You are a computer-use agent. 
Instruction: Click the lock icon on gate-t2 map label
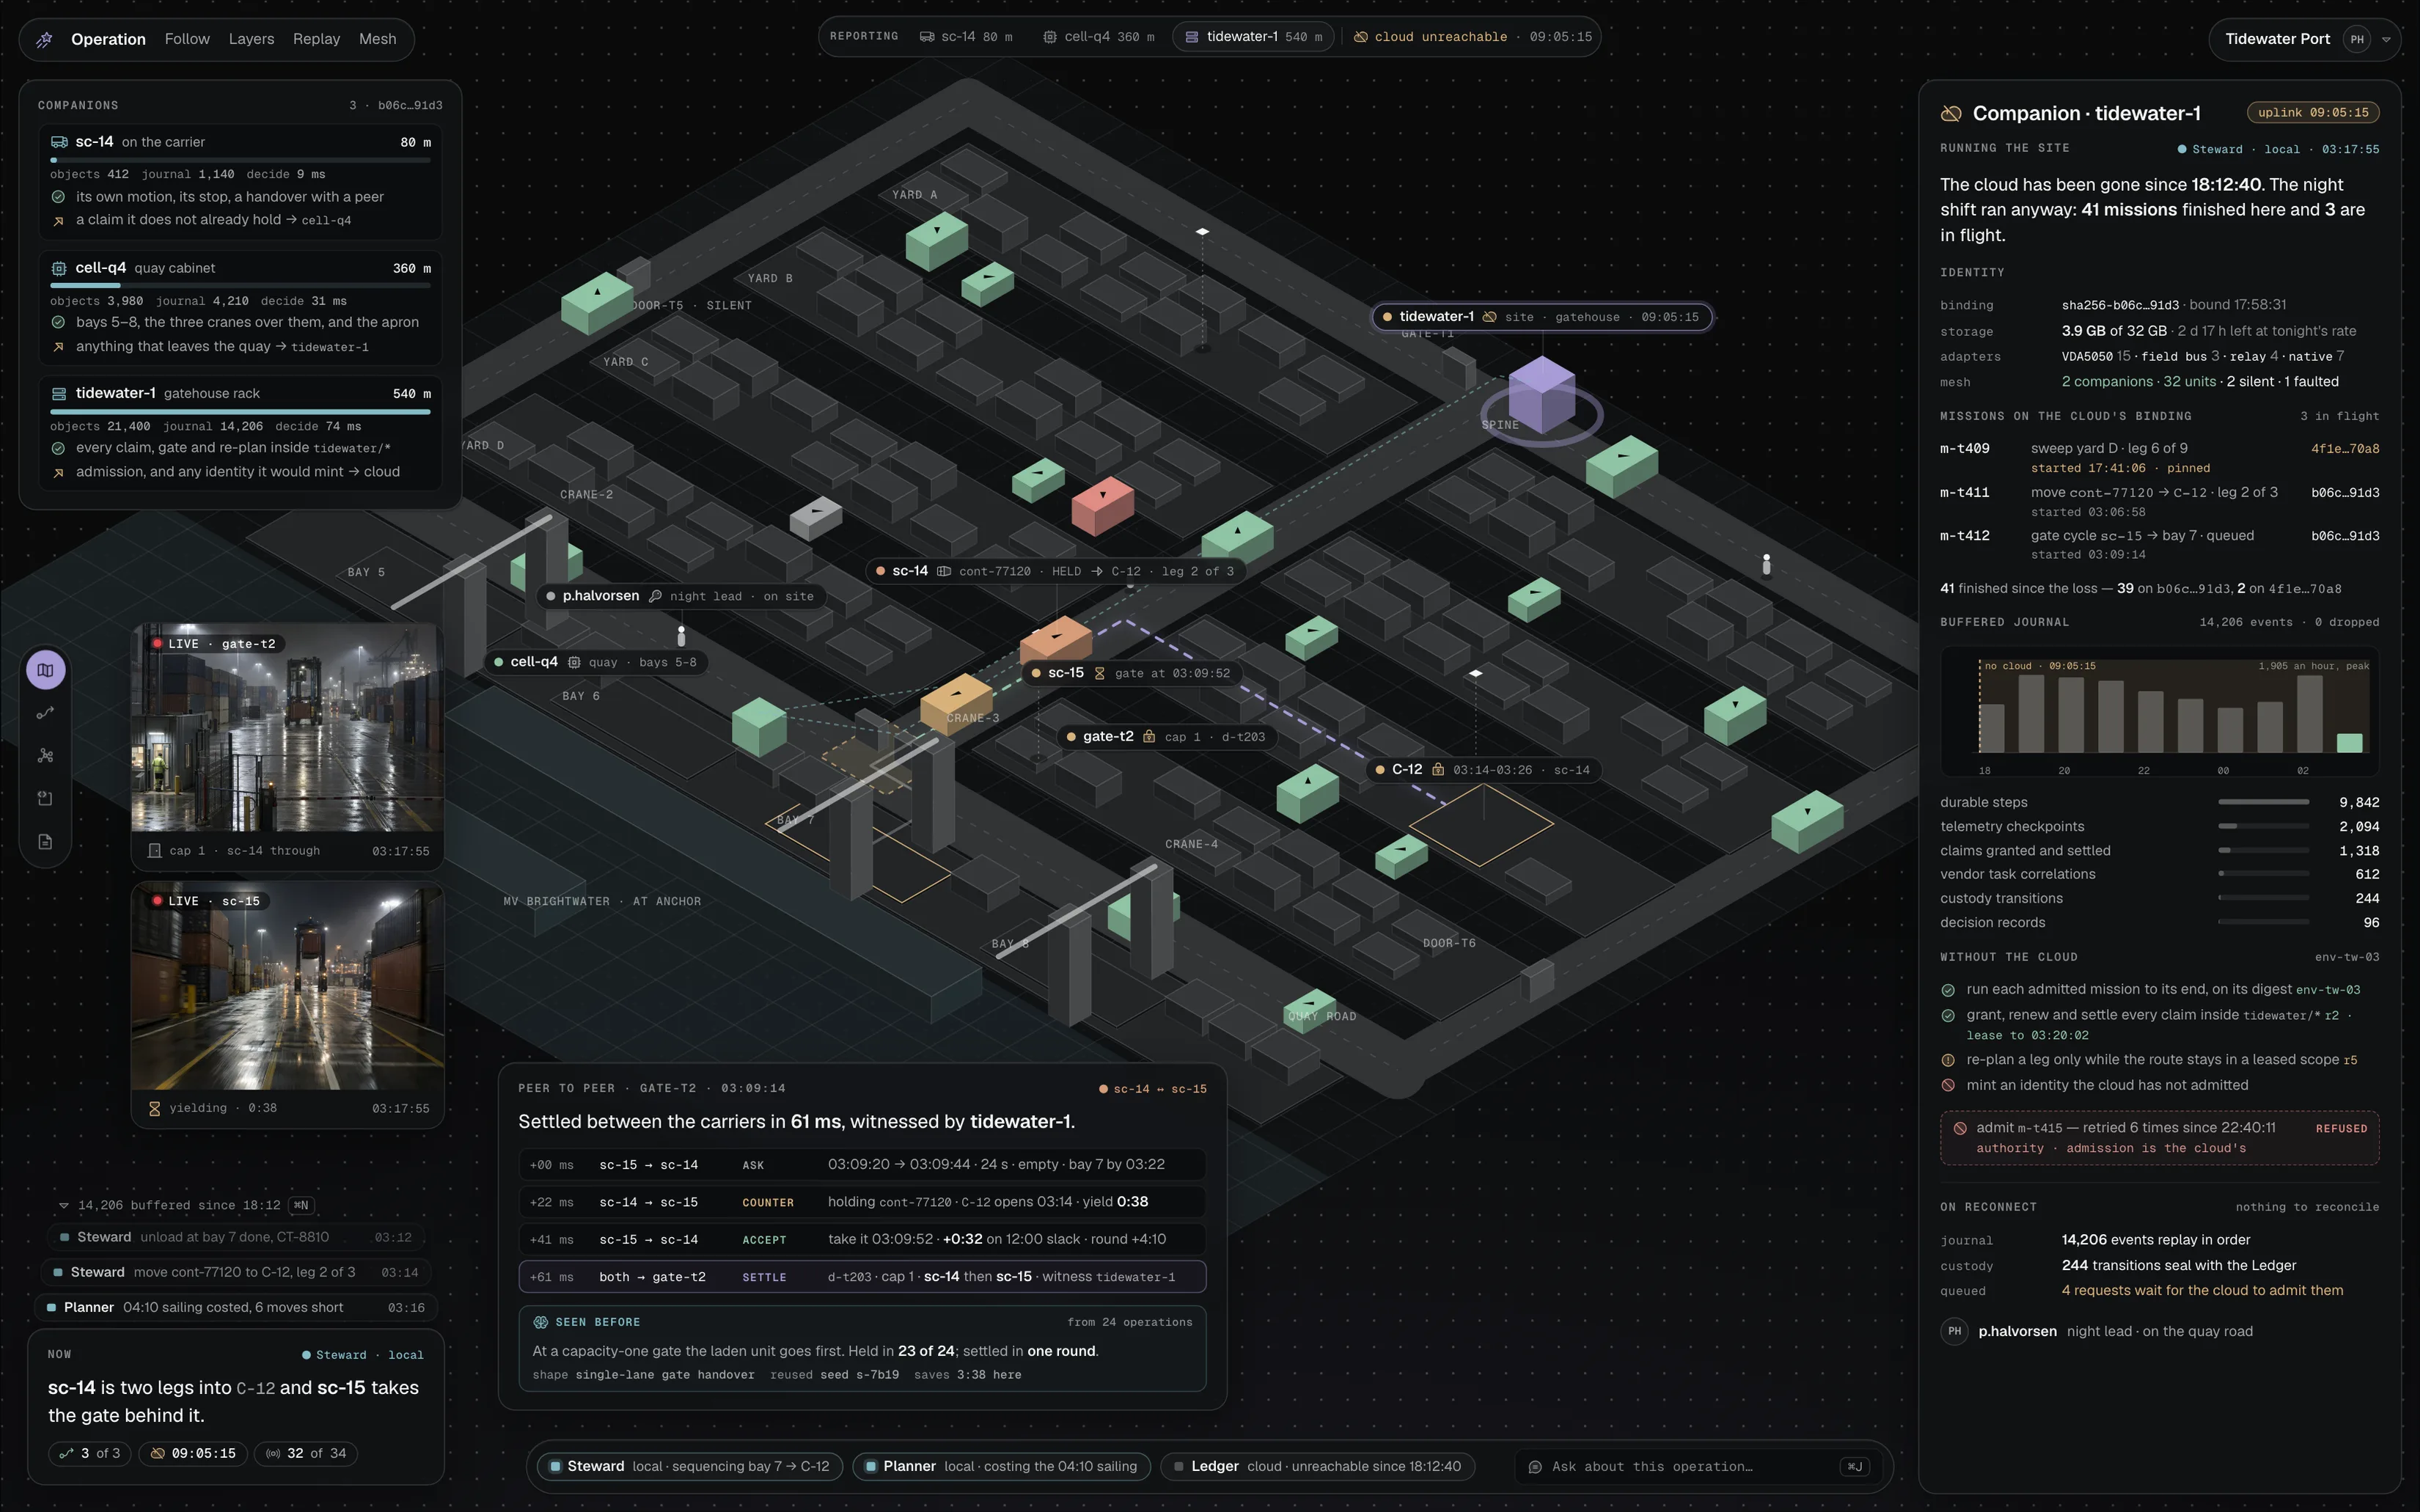pos(1149,737)
